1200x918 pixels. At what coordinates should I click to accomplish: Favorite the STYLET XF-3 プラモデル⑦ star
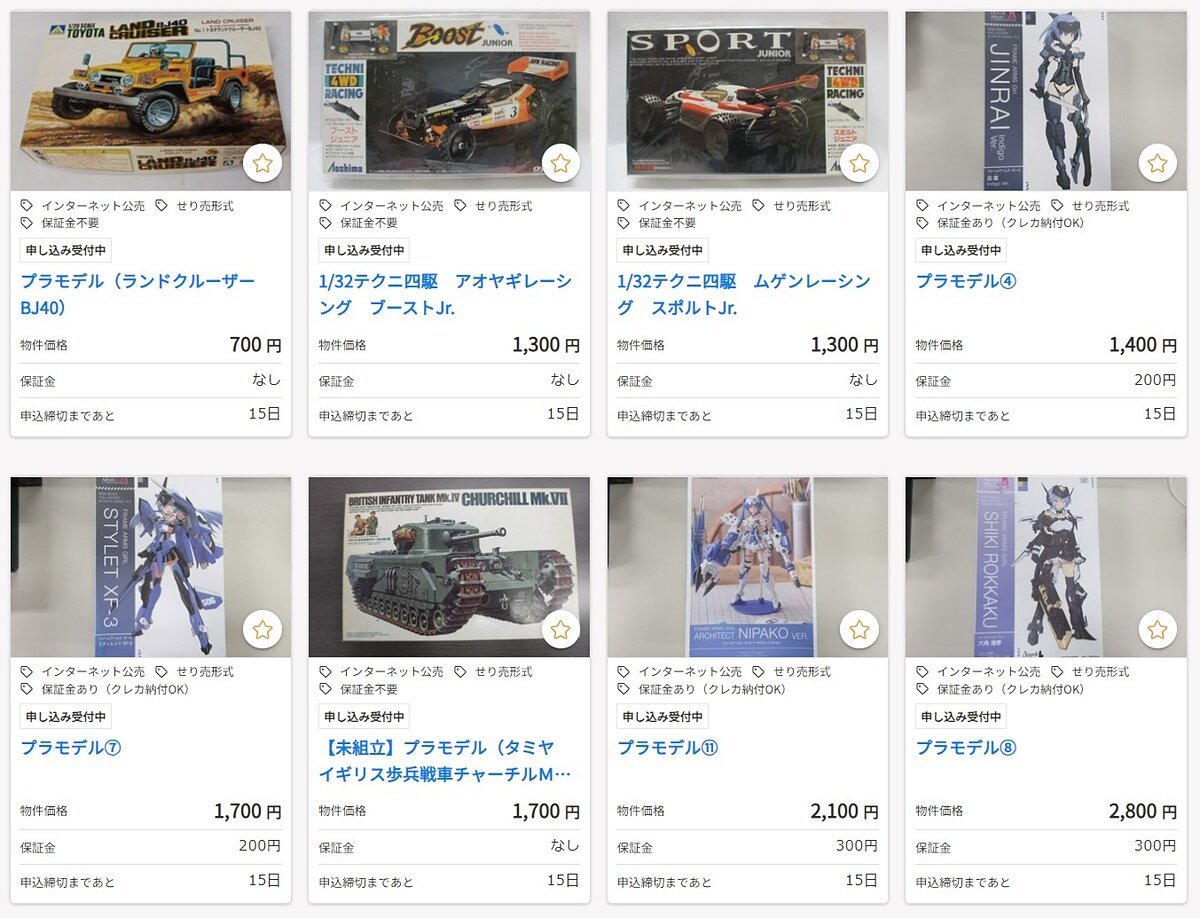pyautogui.click(x=262, y=629)
